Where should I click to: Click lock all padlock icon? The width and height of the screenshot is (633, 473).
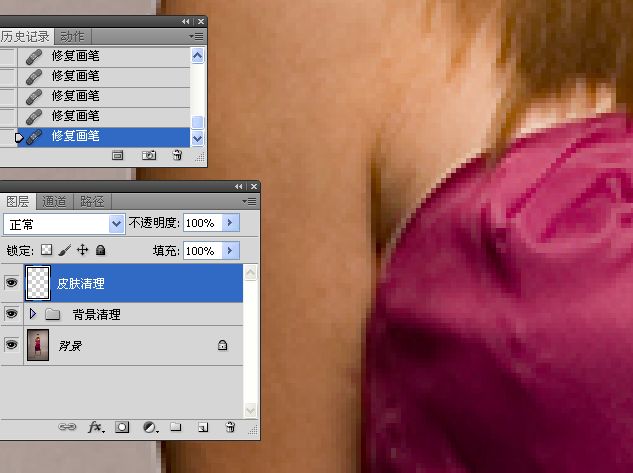pyautogui.click(x=101, y=250)
